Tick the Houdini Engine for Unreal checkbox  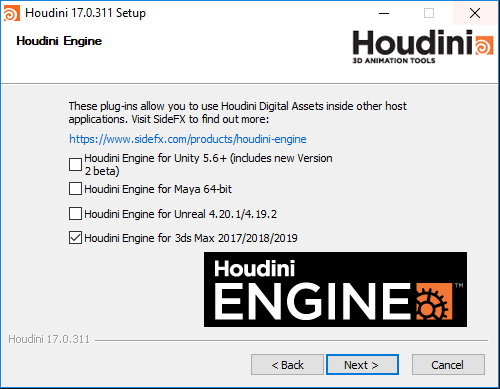point(75,214)
